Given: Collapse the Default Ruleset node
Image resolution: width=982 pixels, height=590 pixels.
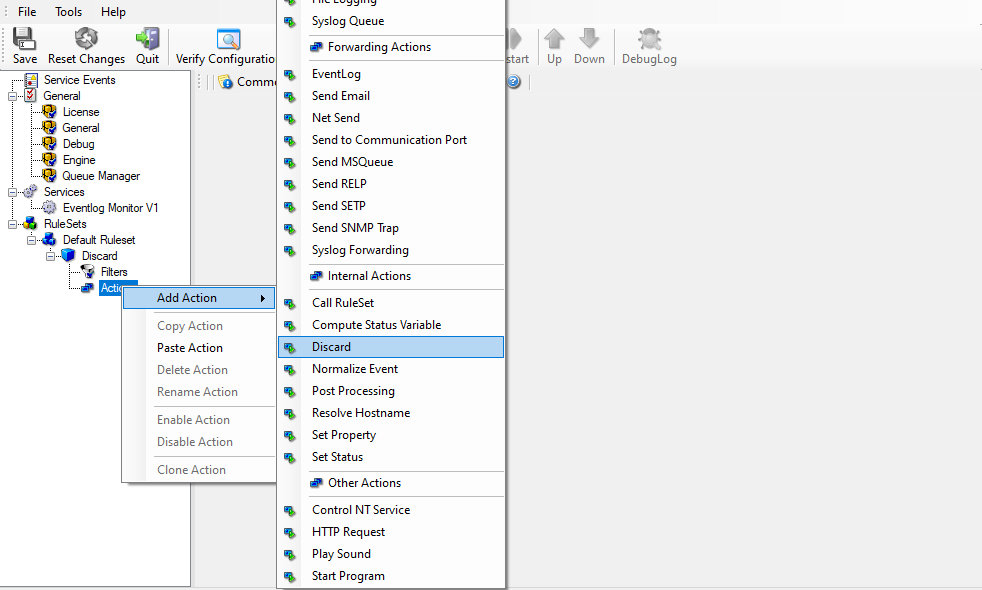Looking at the screenshot, I should (32, 240).
